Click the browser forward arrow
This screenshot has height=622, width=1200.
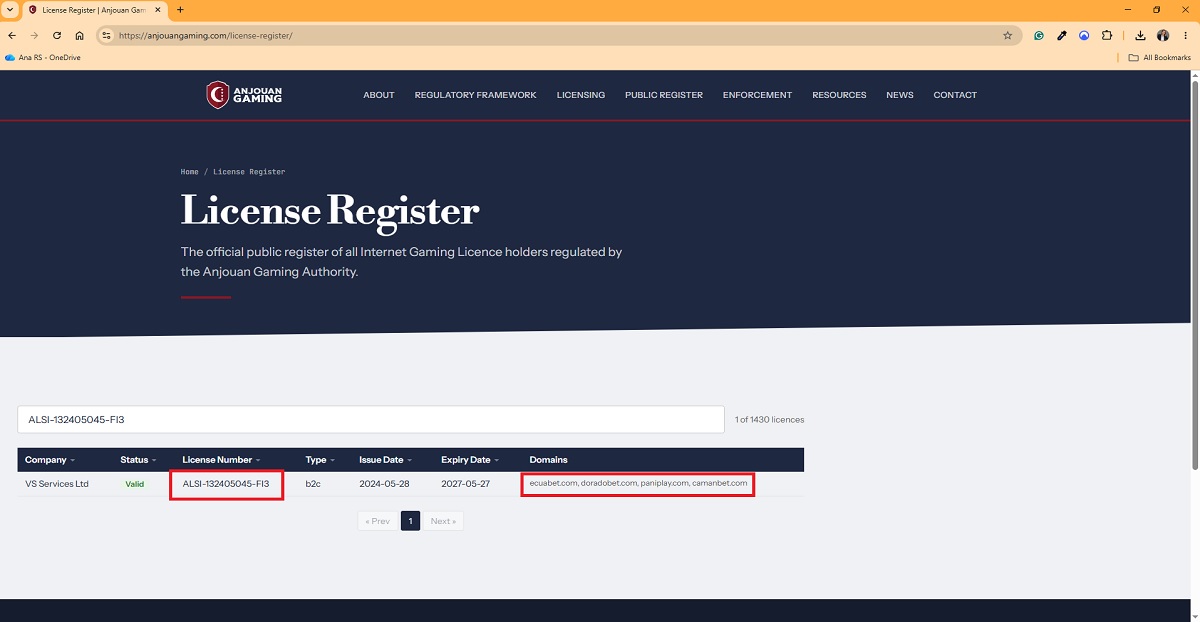click(34, 35)
